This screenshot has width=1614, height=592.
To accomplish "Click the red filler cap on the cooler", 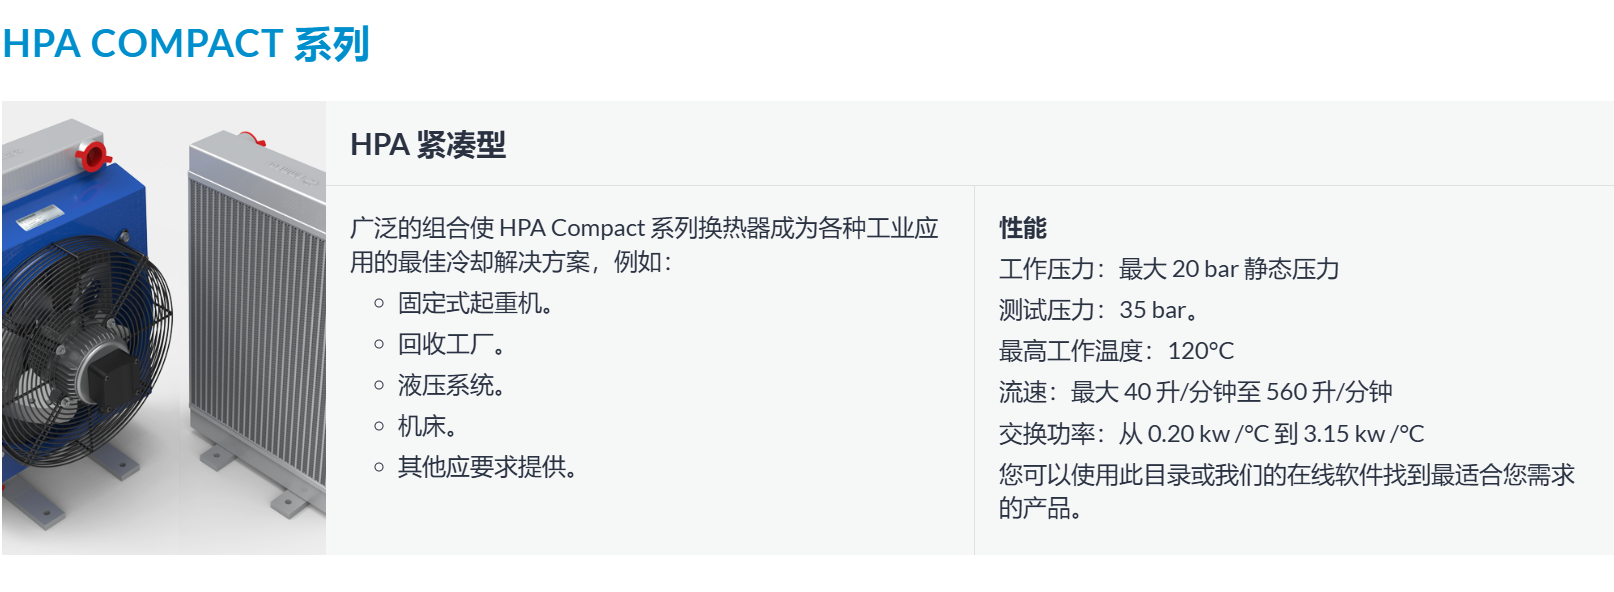I will [x=93, y=155].
